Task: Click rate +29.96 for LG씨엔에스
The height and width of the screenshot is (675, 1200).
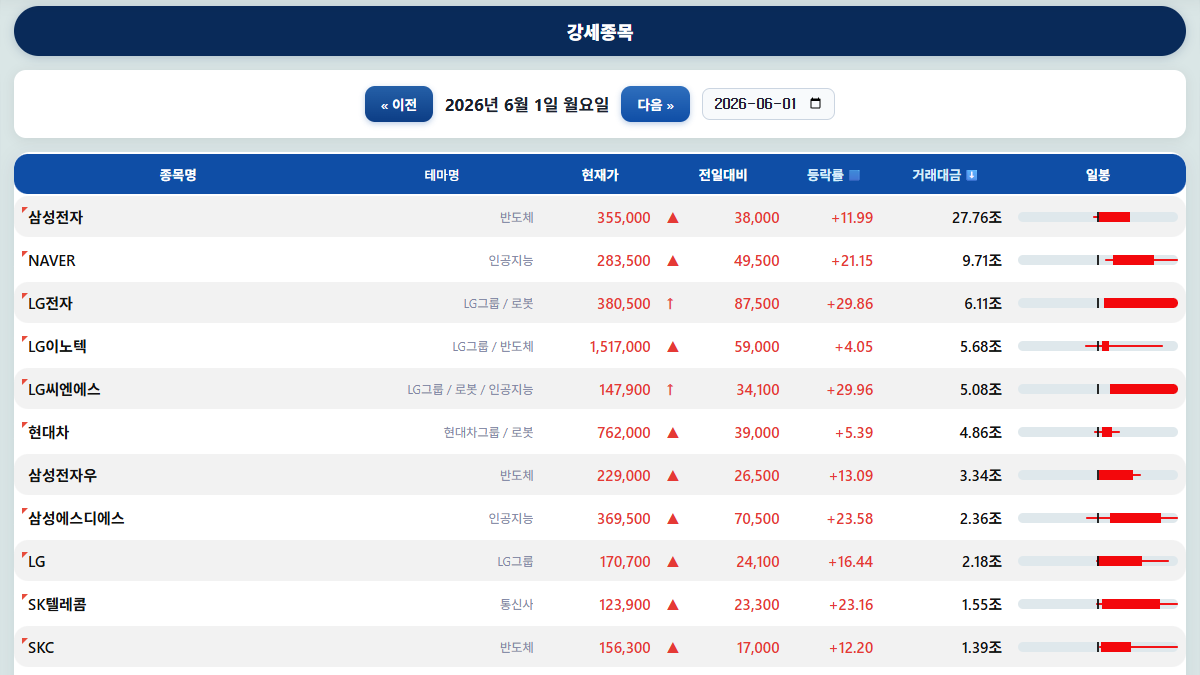Action: coord(850,389)
